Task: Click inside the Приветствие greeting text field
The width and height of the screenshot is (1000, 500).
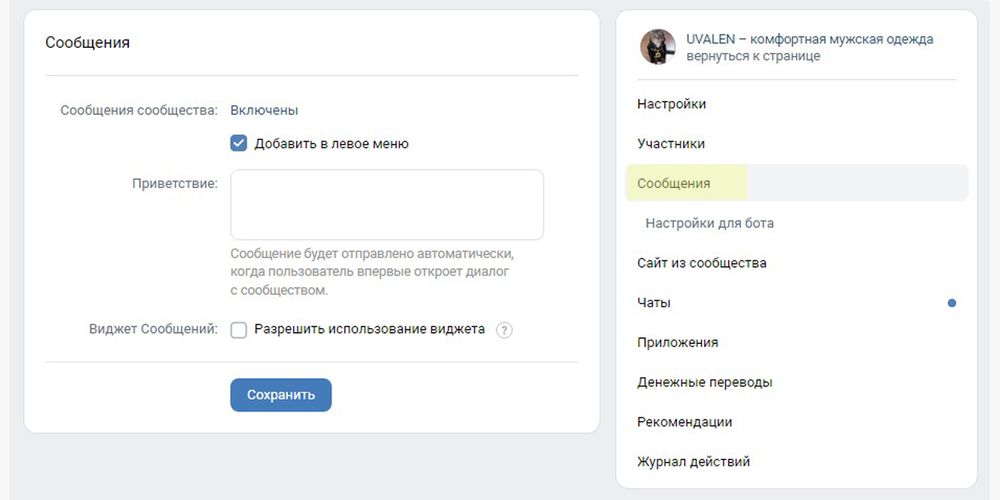Action: pos(386,204)
